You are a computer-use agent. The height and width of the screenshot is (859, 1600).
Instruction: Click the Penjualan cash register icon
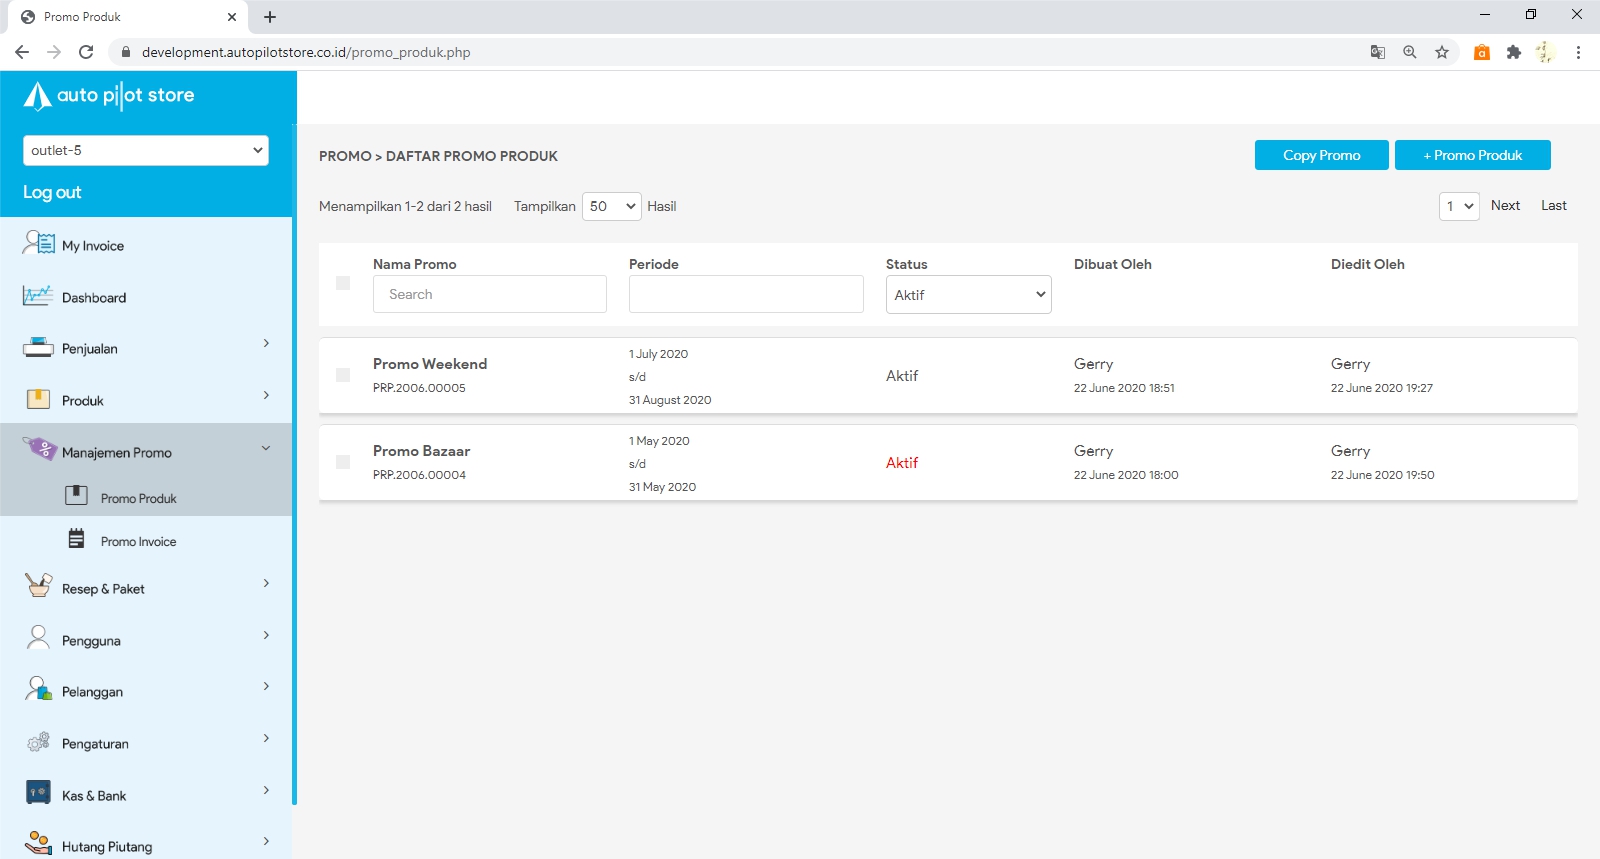click(x=38, y=348)
